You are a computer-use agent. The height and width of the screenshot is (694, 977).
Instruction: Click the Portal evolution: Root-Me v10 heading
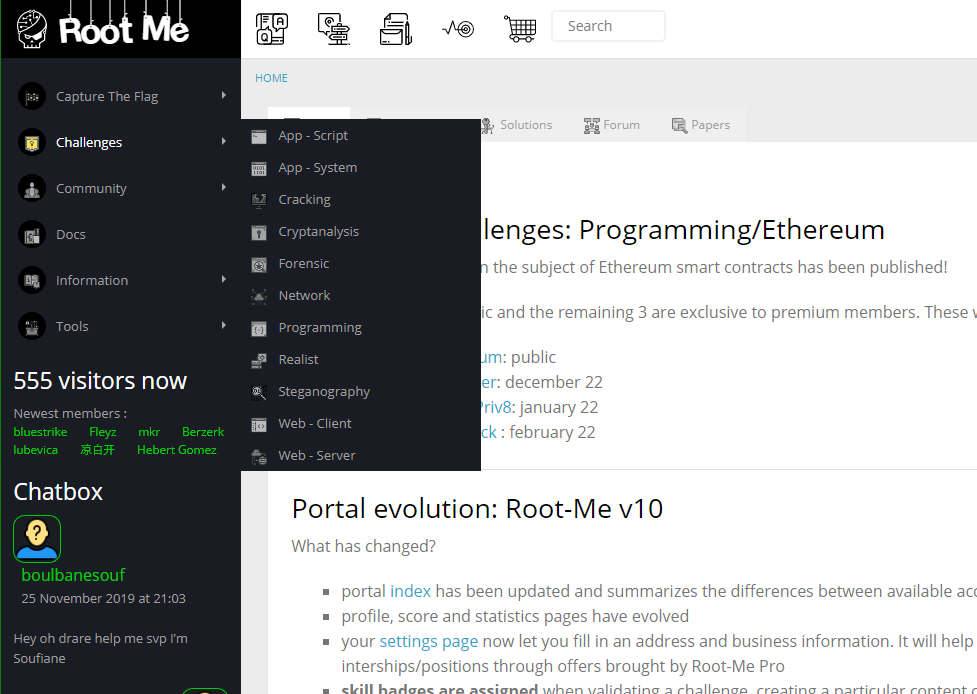click(x=477, y=509)
